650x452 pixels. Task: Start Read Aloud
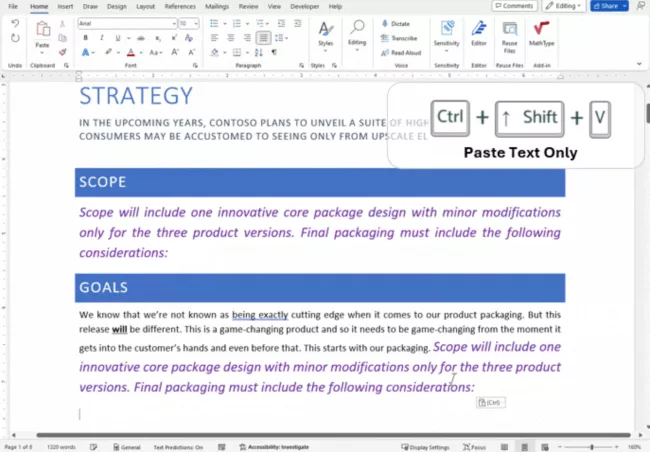click(401, 53)
